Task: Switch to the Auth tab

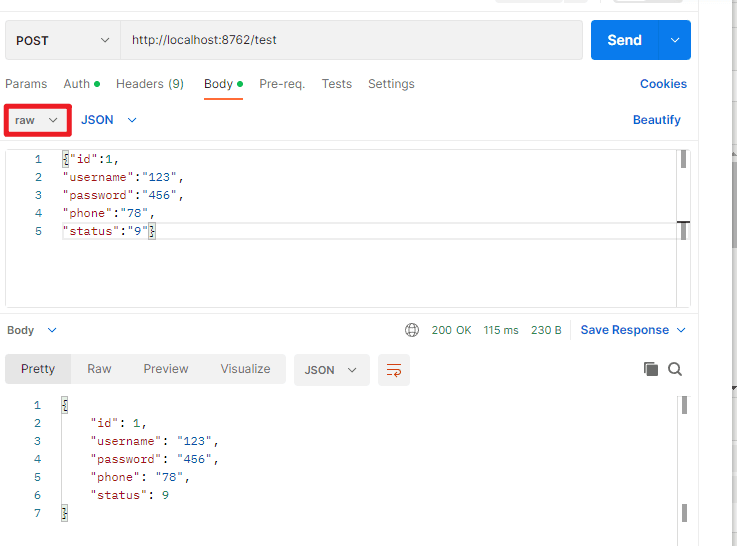Action: coord(82,84)
